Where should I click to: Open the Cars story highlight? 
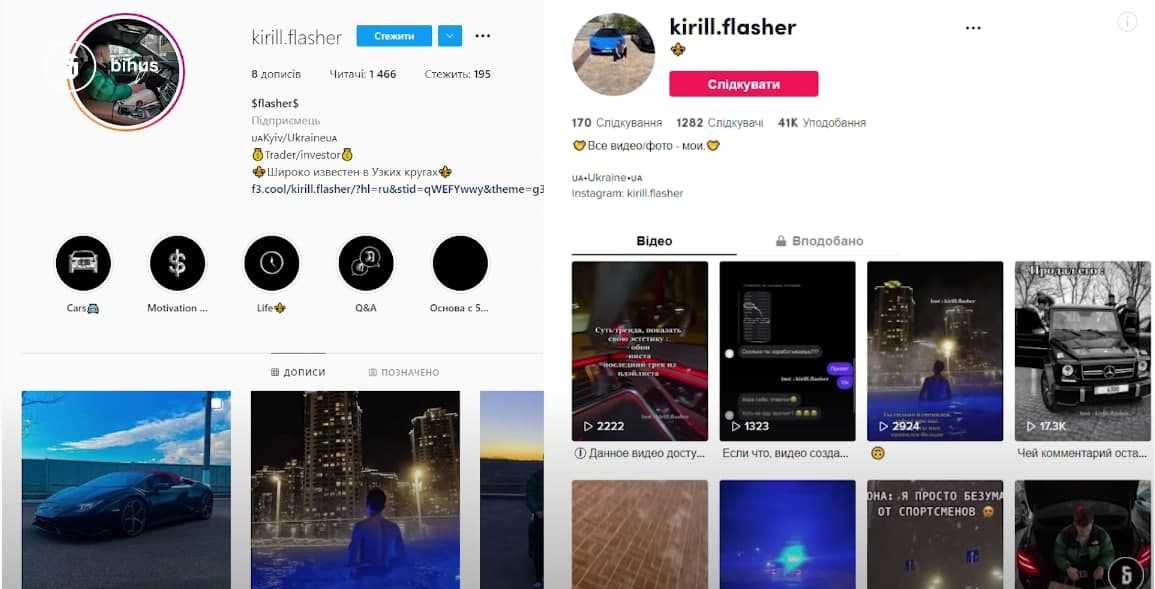83,264
